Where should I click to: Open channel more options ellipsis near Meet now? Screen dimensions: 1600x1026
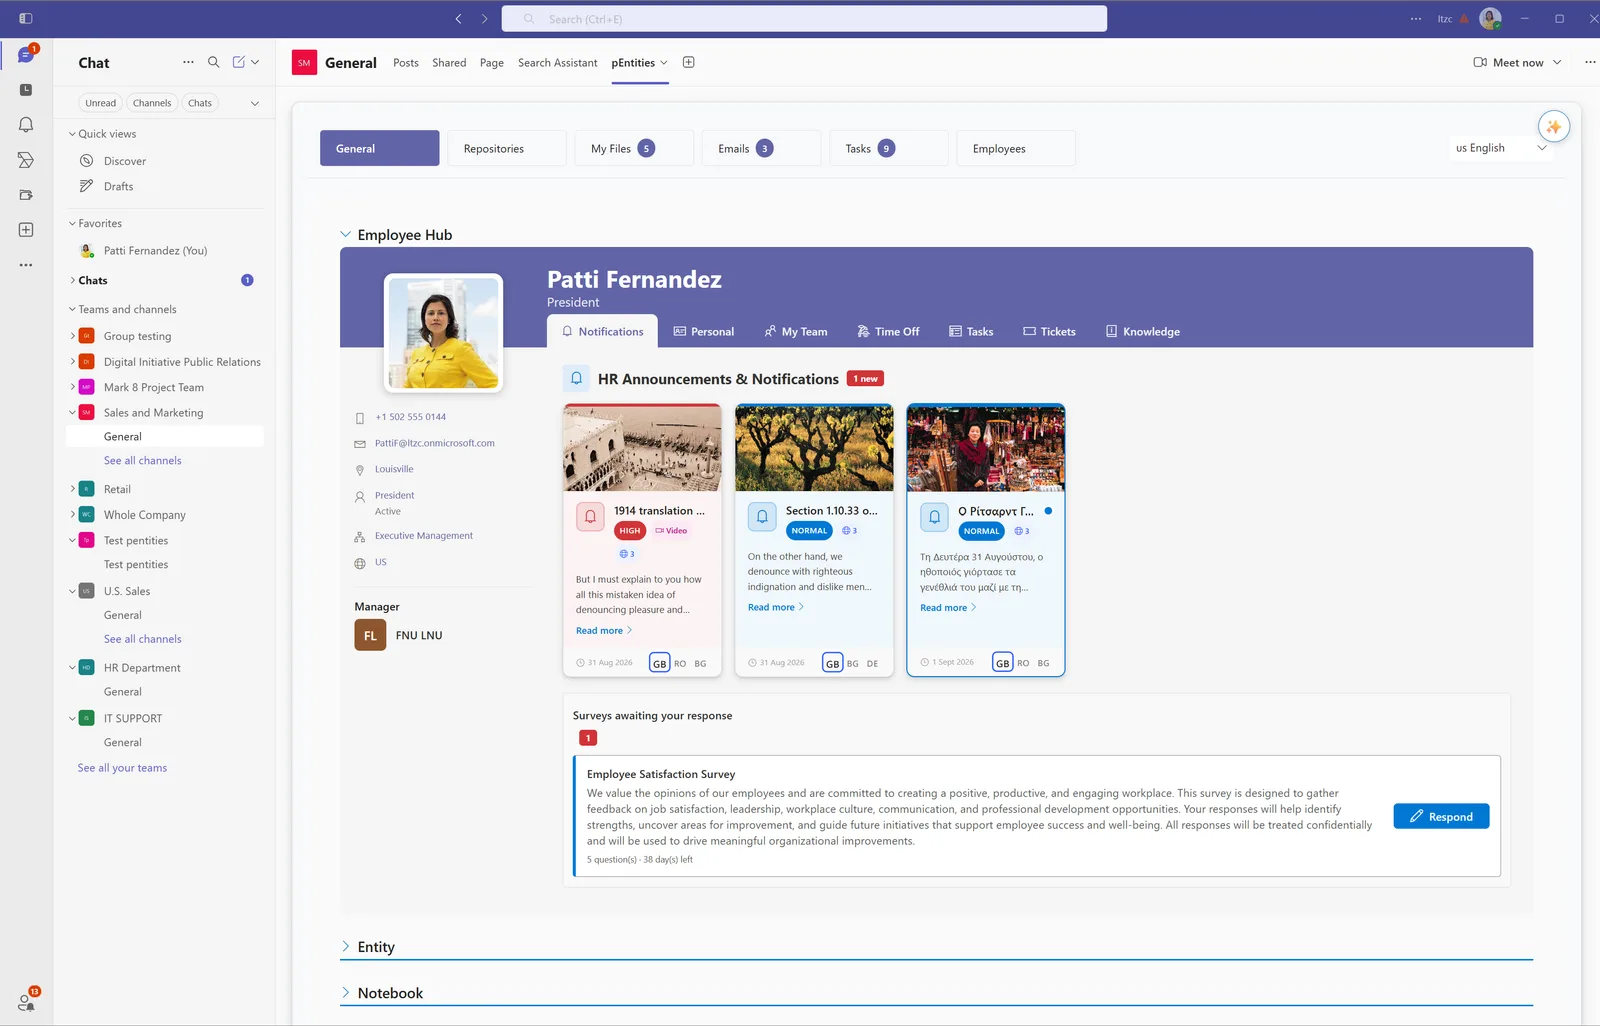click(x=1590, y=62)
